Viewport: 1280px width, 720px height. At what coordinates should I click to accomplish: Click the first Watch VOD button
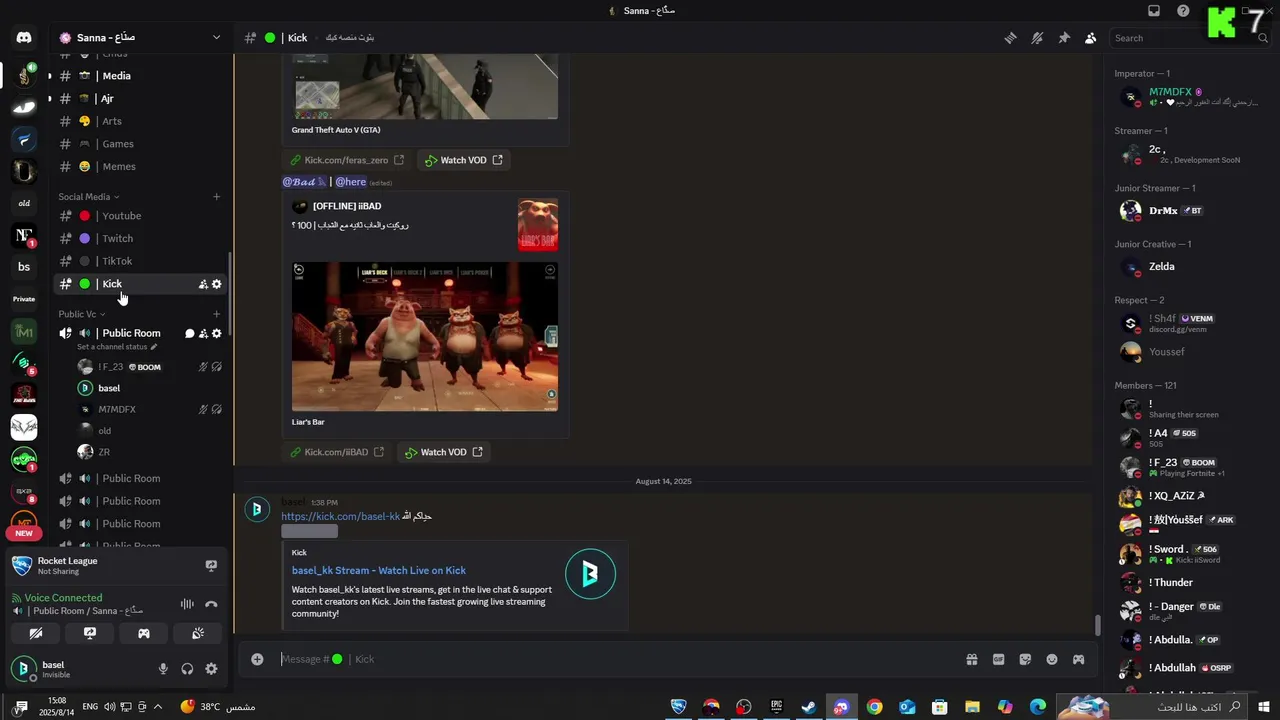point(463,160)
